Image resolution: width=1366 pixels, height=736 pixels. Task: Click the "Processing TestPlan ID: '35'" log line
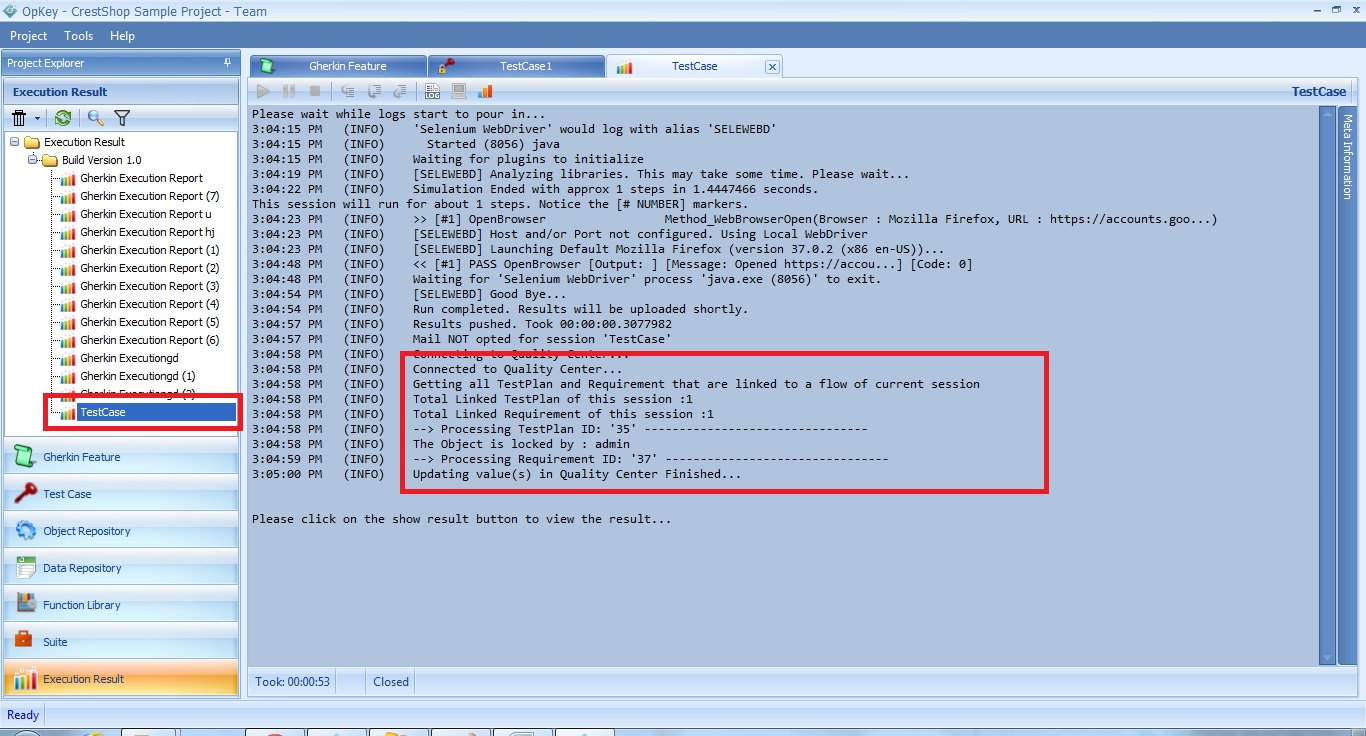[559, 429]
